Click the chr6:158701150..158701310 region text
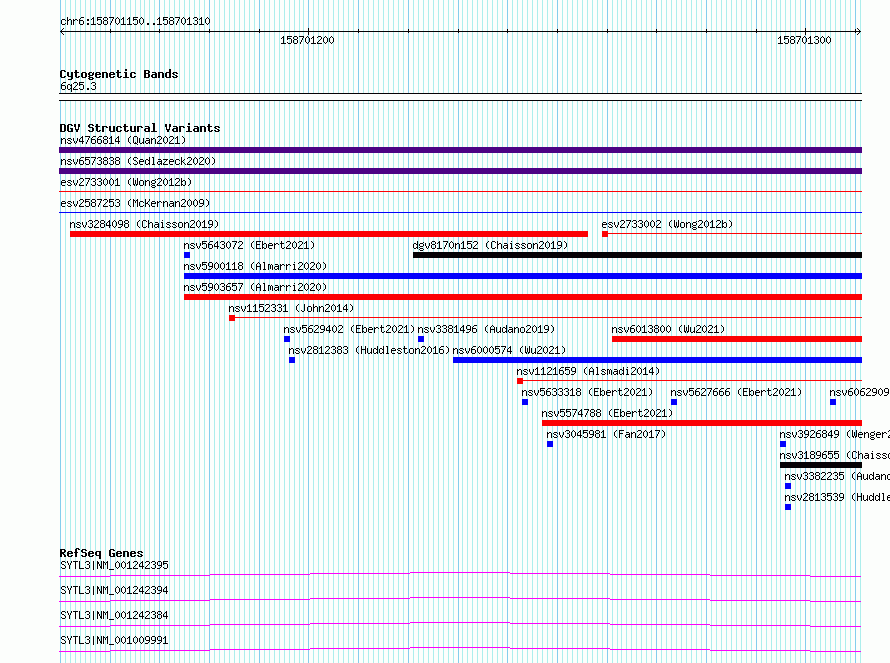890x663 pixels. [135, 22]
